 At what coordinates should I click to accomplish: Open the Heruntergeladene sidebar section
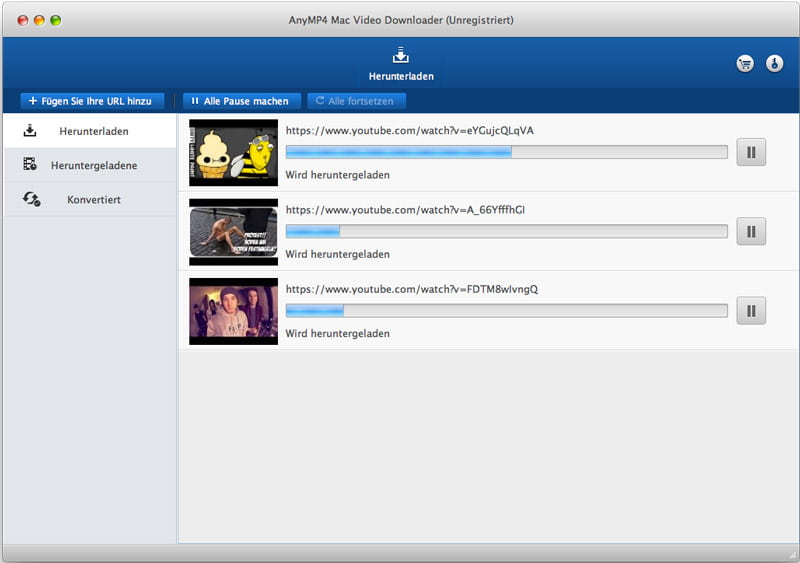[x=90, y=165]
